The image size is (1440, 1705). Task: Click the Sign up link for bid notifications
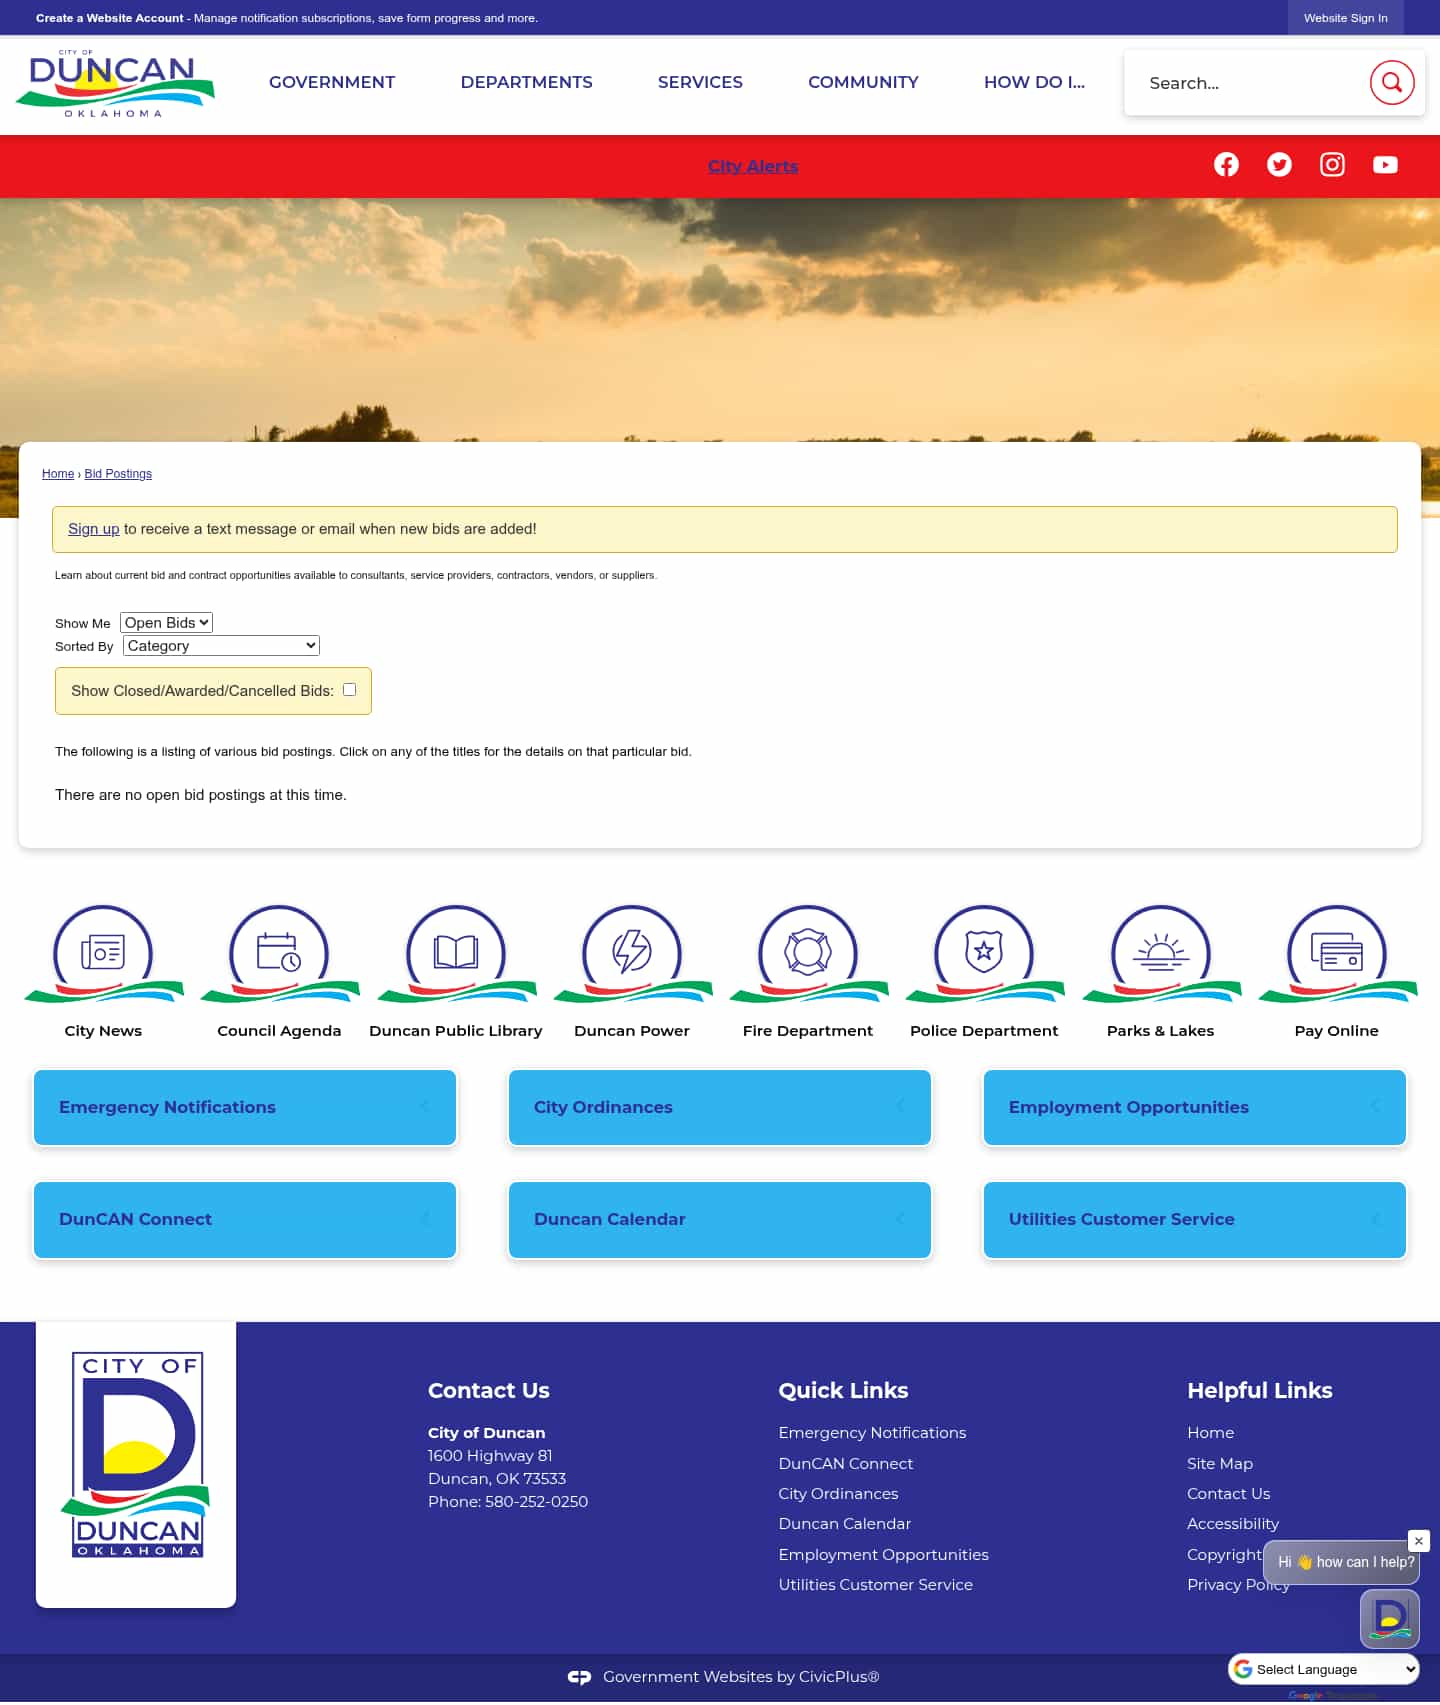(93, 529)
